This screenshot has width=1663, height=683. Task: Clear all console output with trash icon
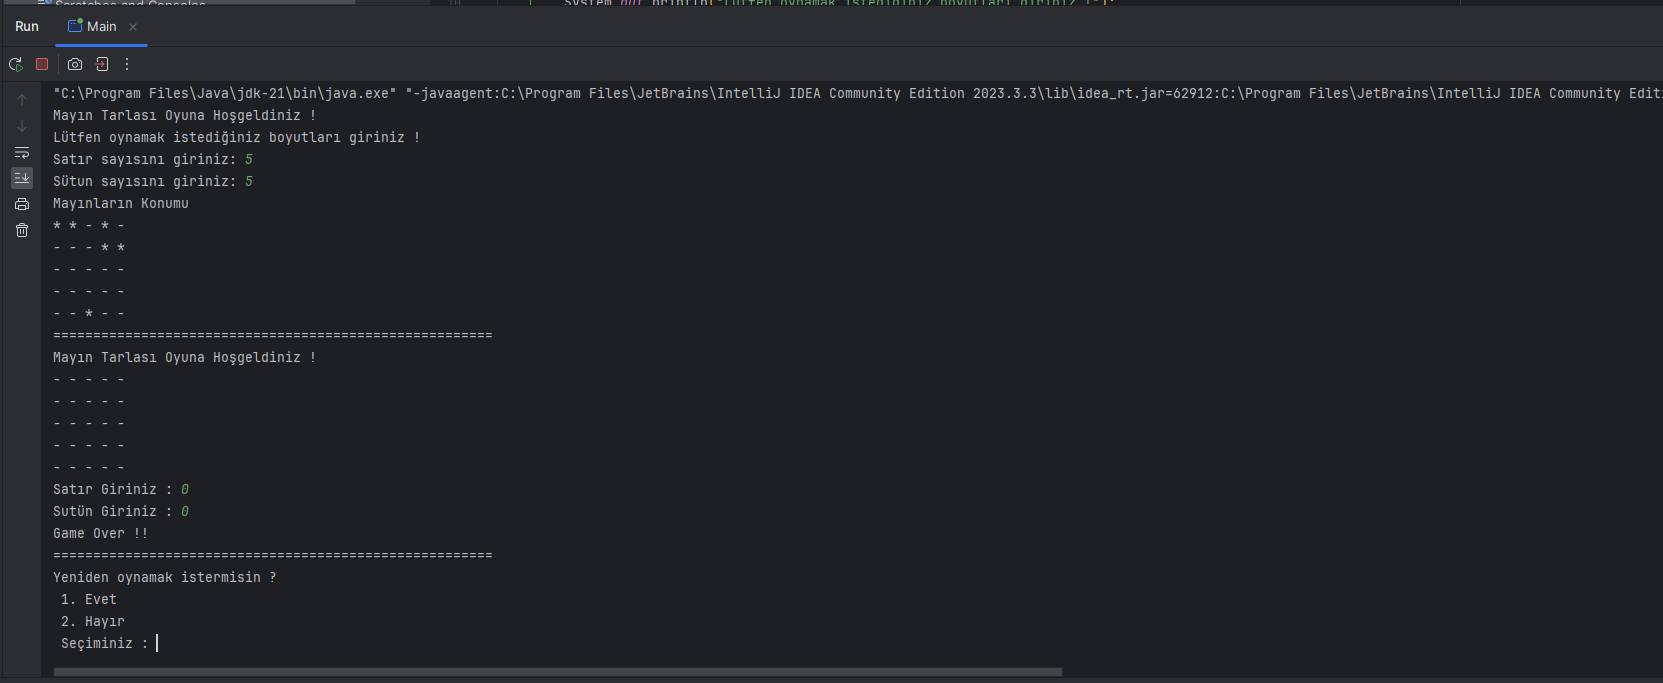click(22, 230)
